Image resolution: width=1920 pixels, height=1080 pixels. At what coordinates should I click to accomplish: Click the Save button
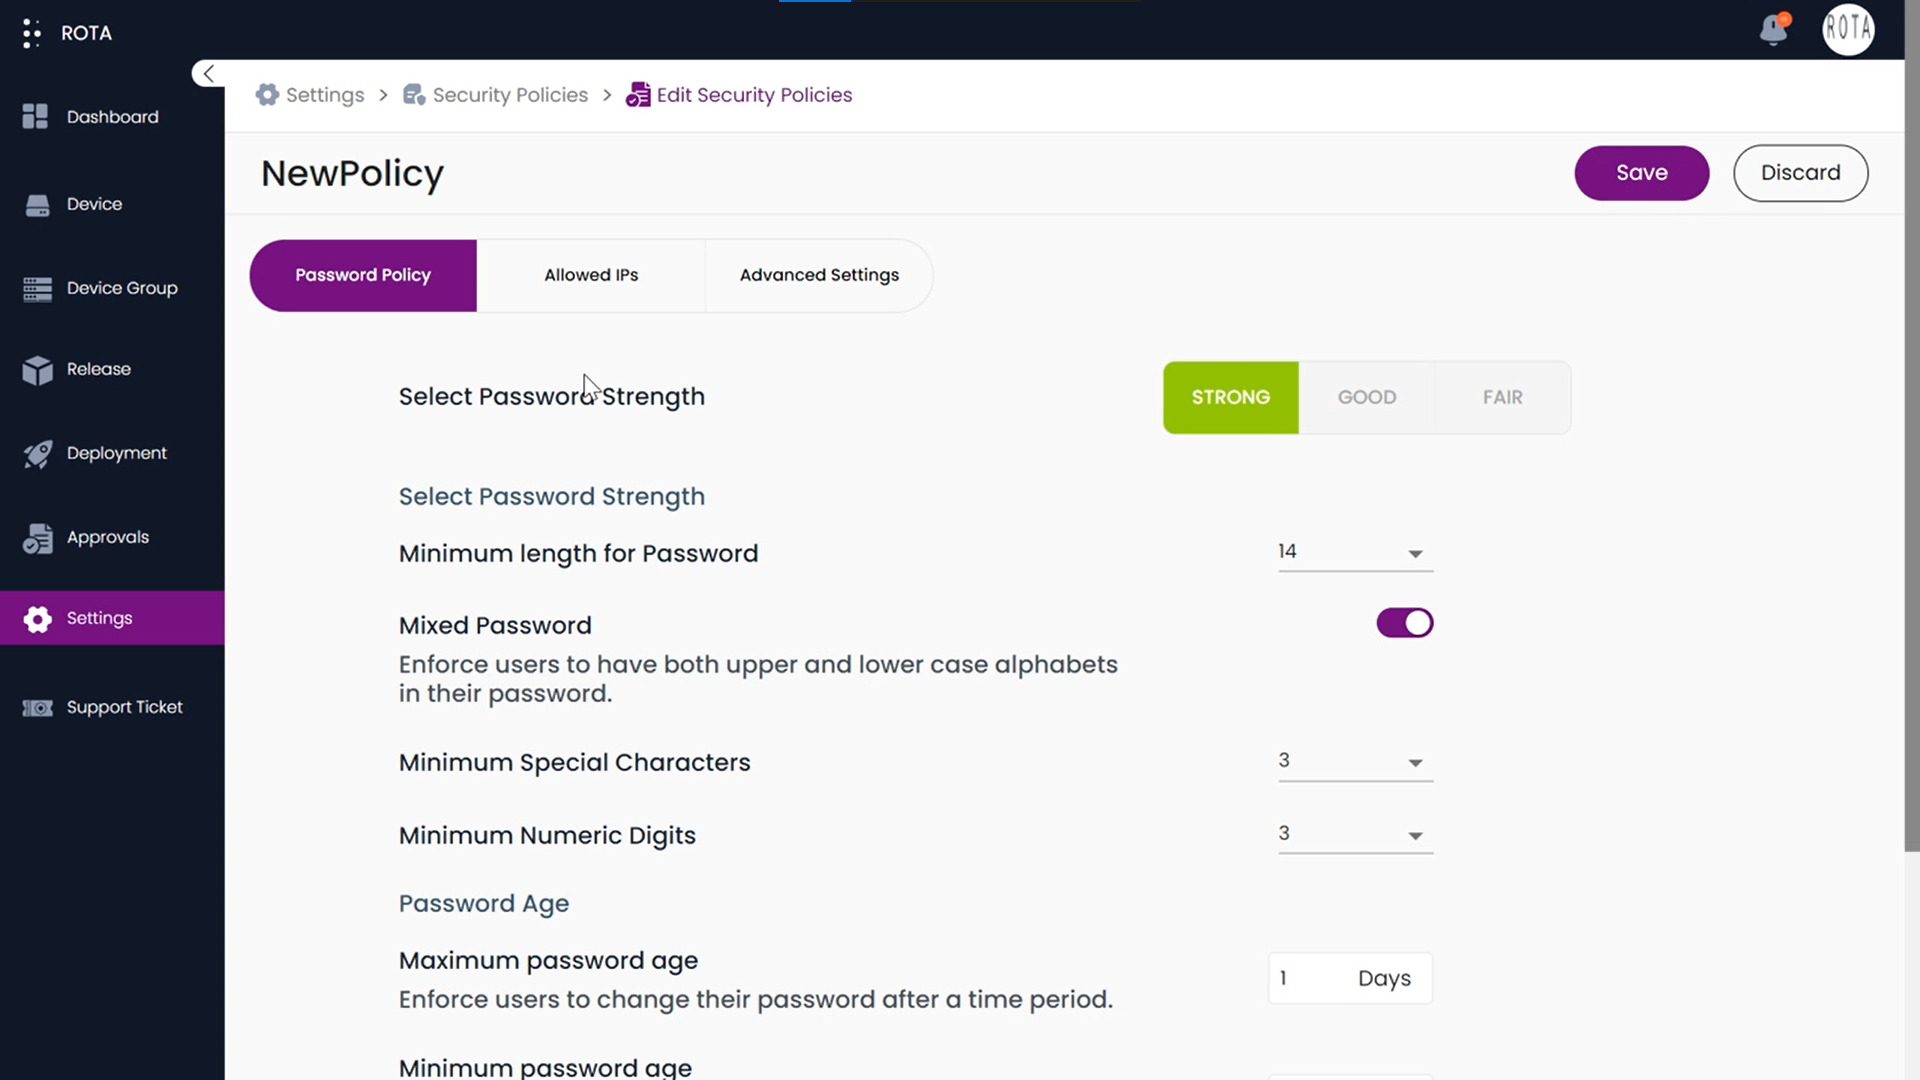click(1641, 173)
